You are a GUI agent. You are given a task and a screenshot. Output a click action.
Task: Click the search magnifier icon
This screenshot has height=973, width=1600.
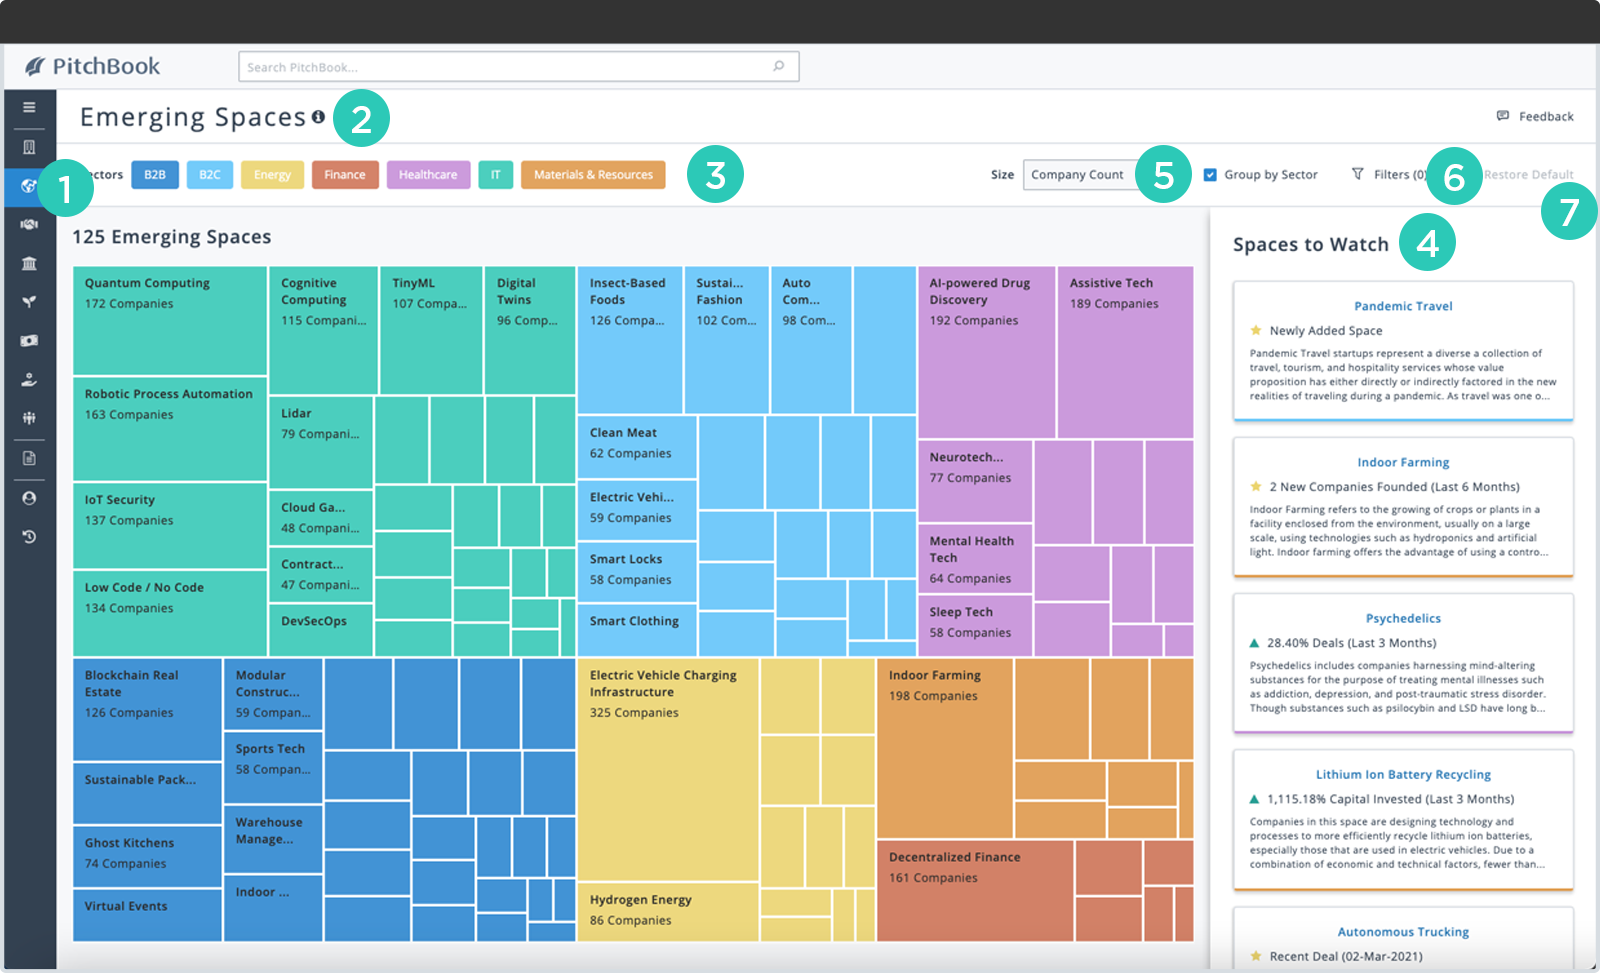tap(779, 66)
